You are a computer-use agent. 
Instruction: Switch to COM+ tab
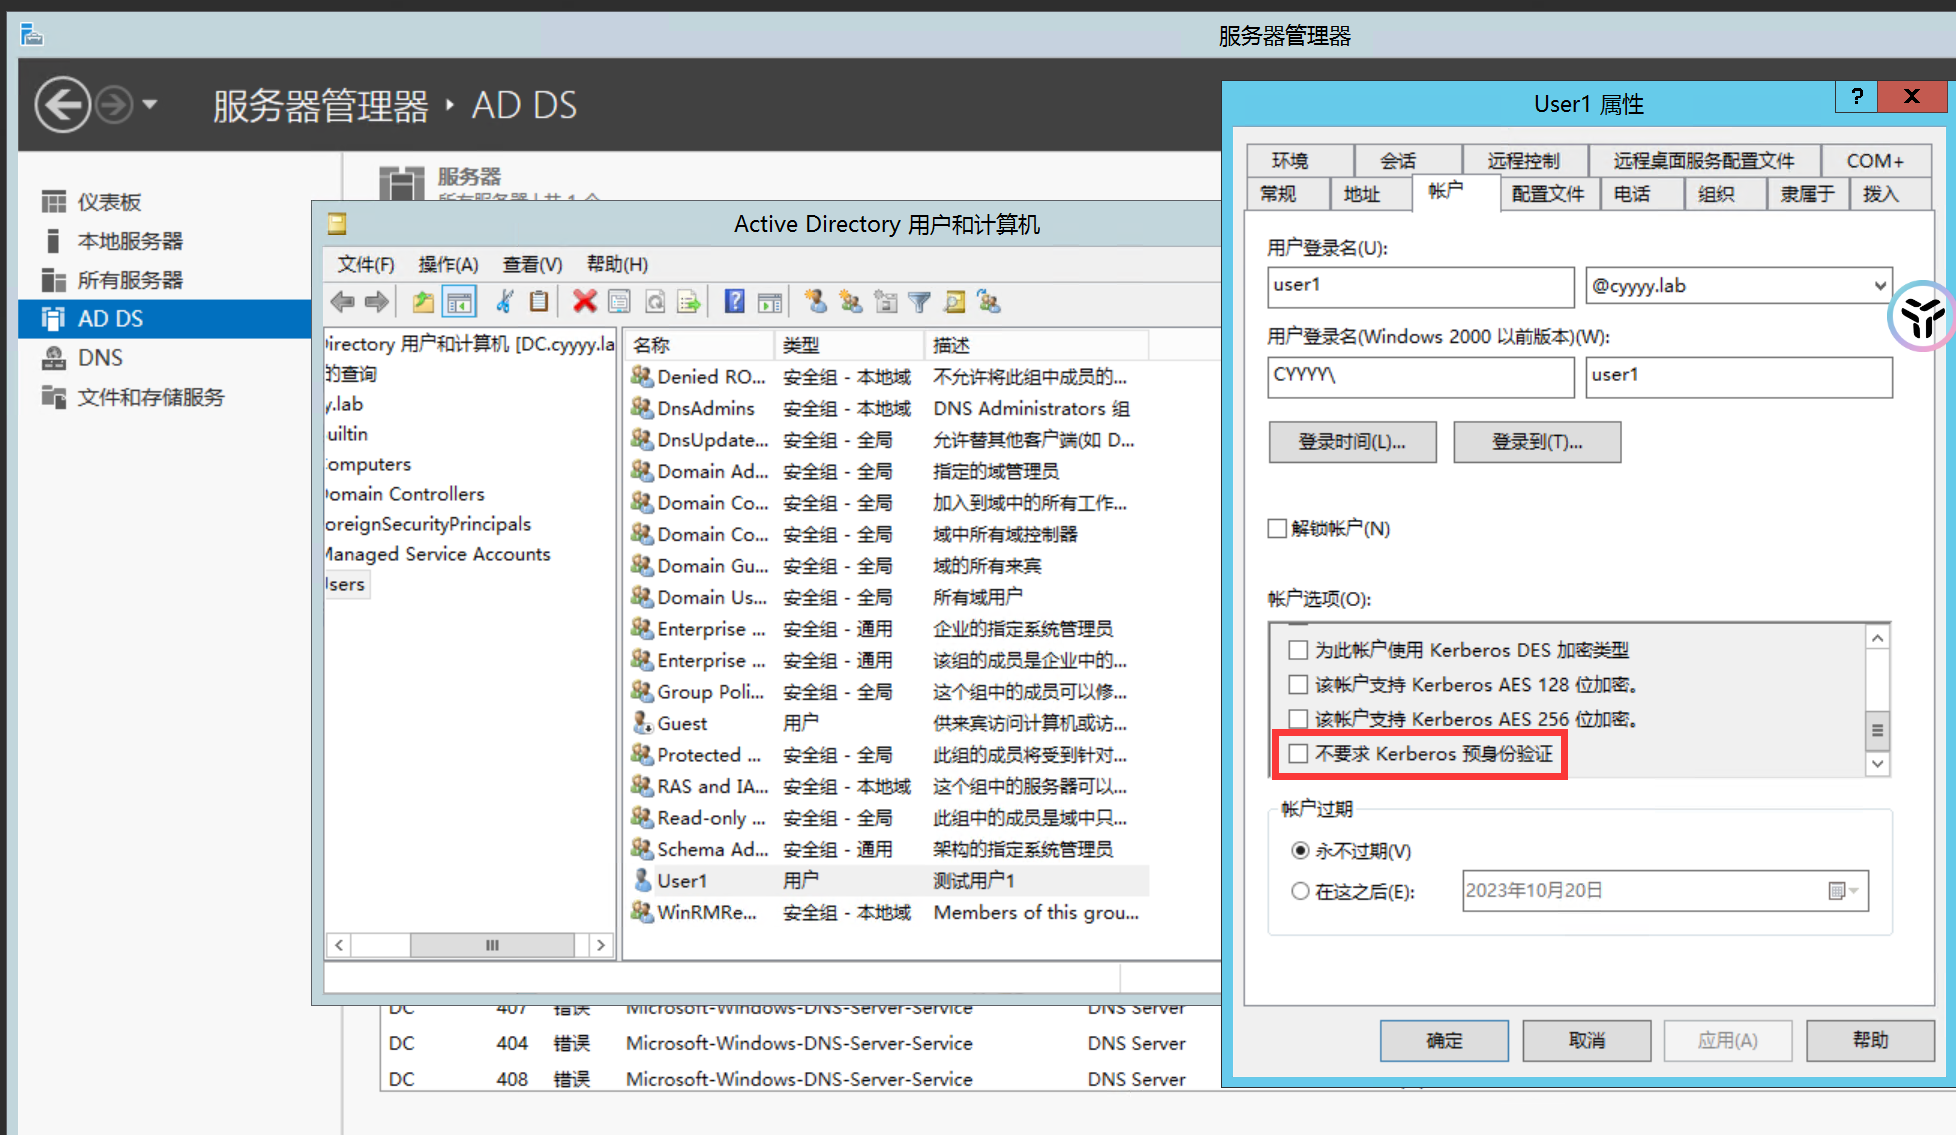pos(1875,161)
